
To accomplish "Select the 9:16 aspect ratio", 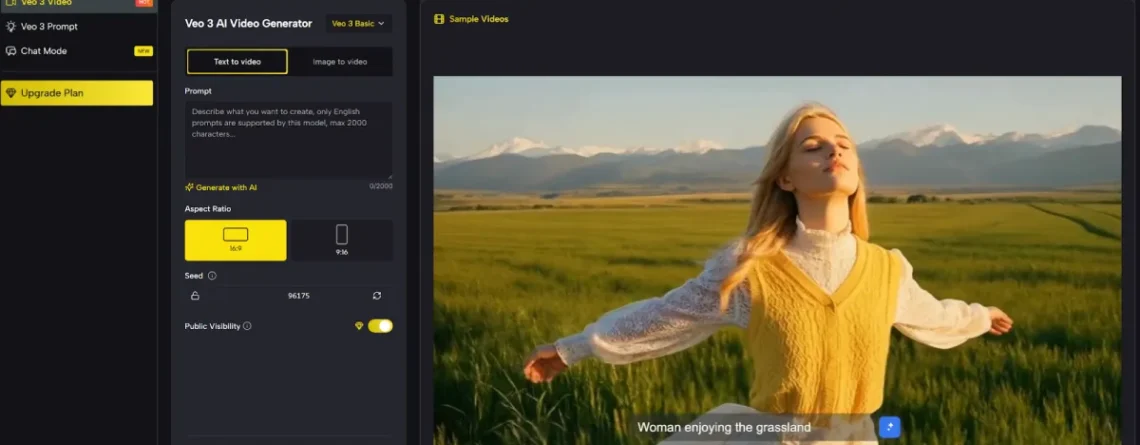I will point(342,240).
